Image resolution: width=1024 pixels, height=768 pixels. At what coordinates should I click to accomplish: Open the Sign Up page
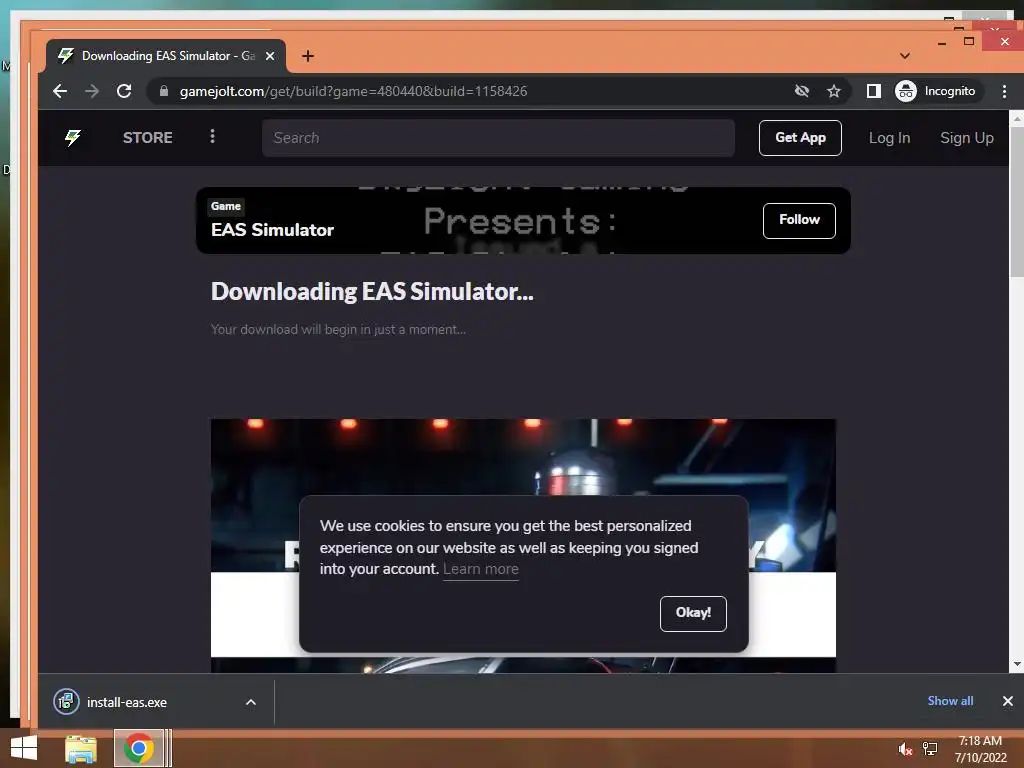pyautogui.click(x=967, y=138)
